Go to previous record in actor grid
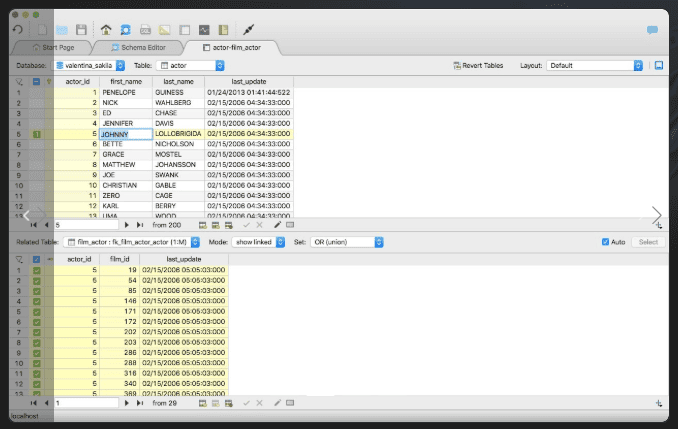 46,225
